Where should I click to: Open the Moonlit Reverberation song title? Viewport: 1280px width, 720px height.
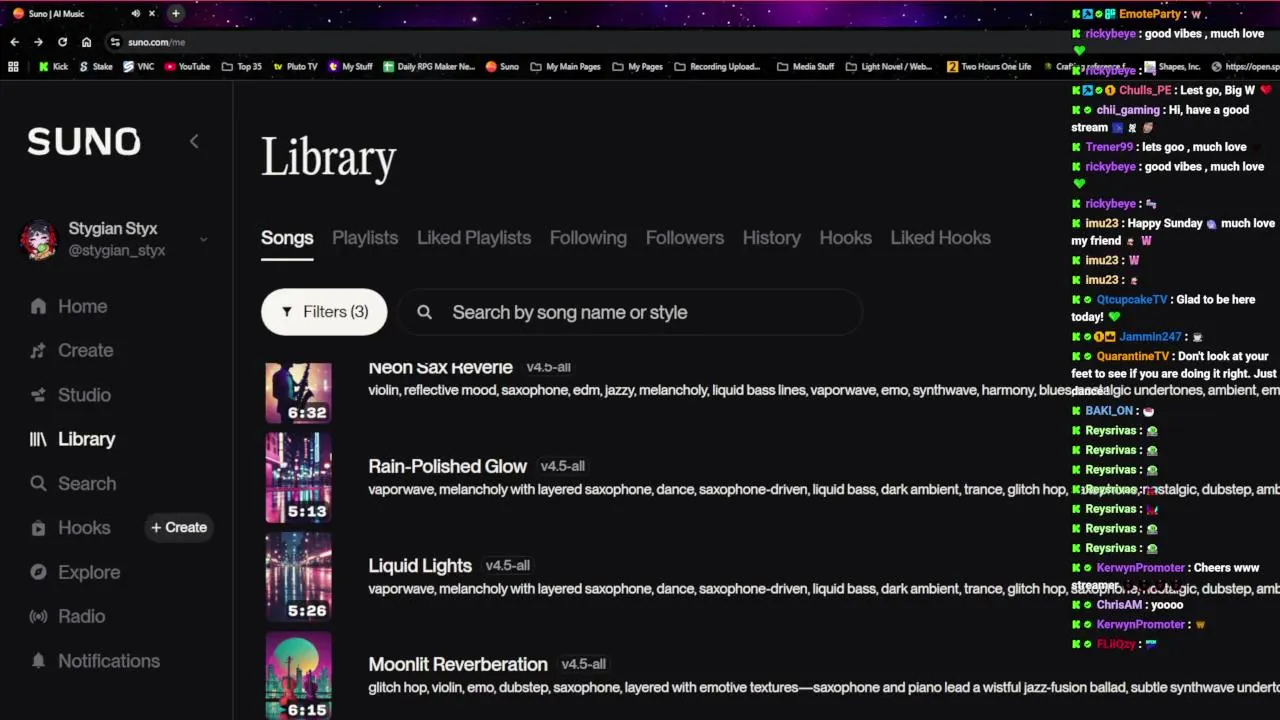coord(458,665)
